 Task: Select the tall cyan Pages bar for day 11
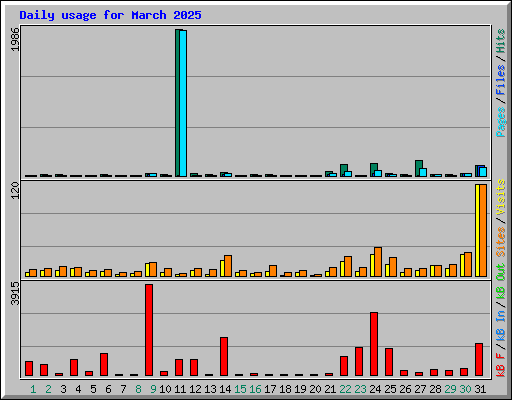coord(183,103)
